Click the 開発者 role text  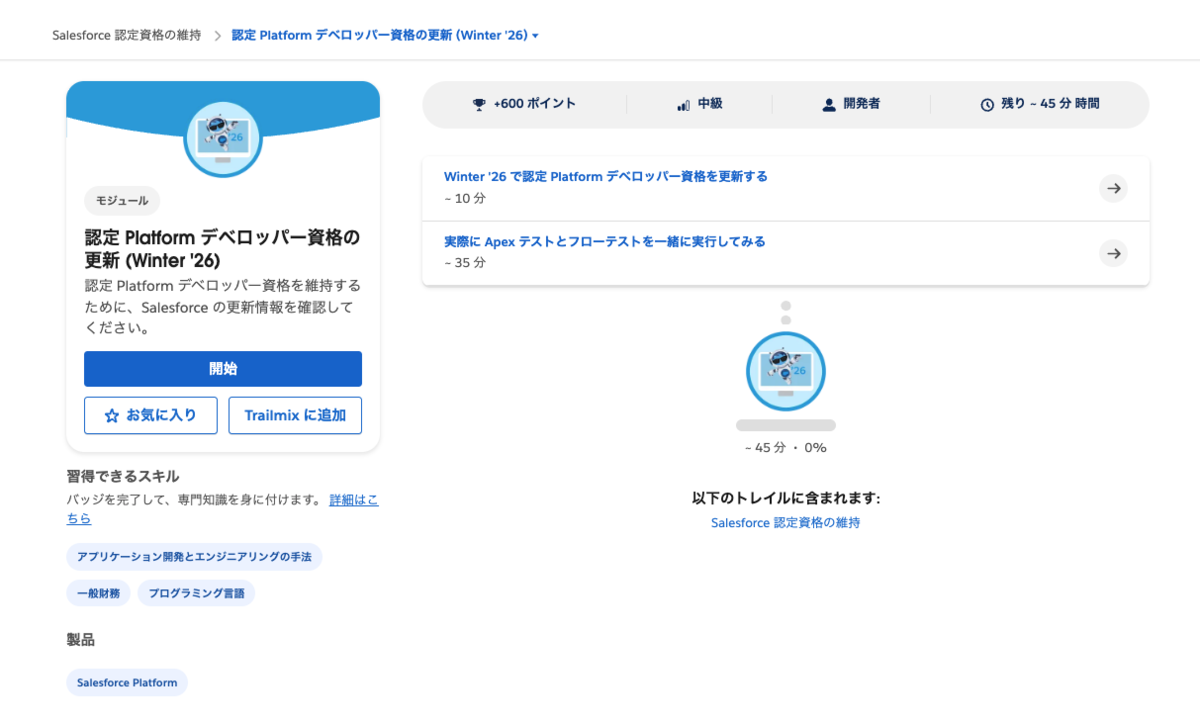coord(861,104)
